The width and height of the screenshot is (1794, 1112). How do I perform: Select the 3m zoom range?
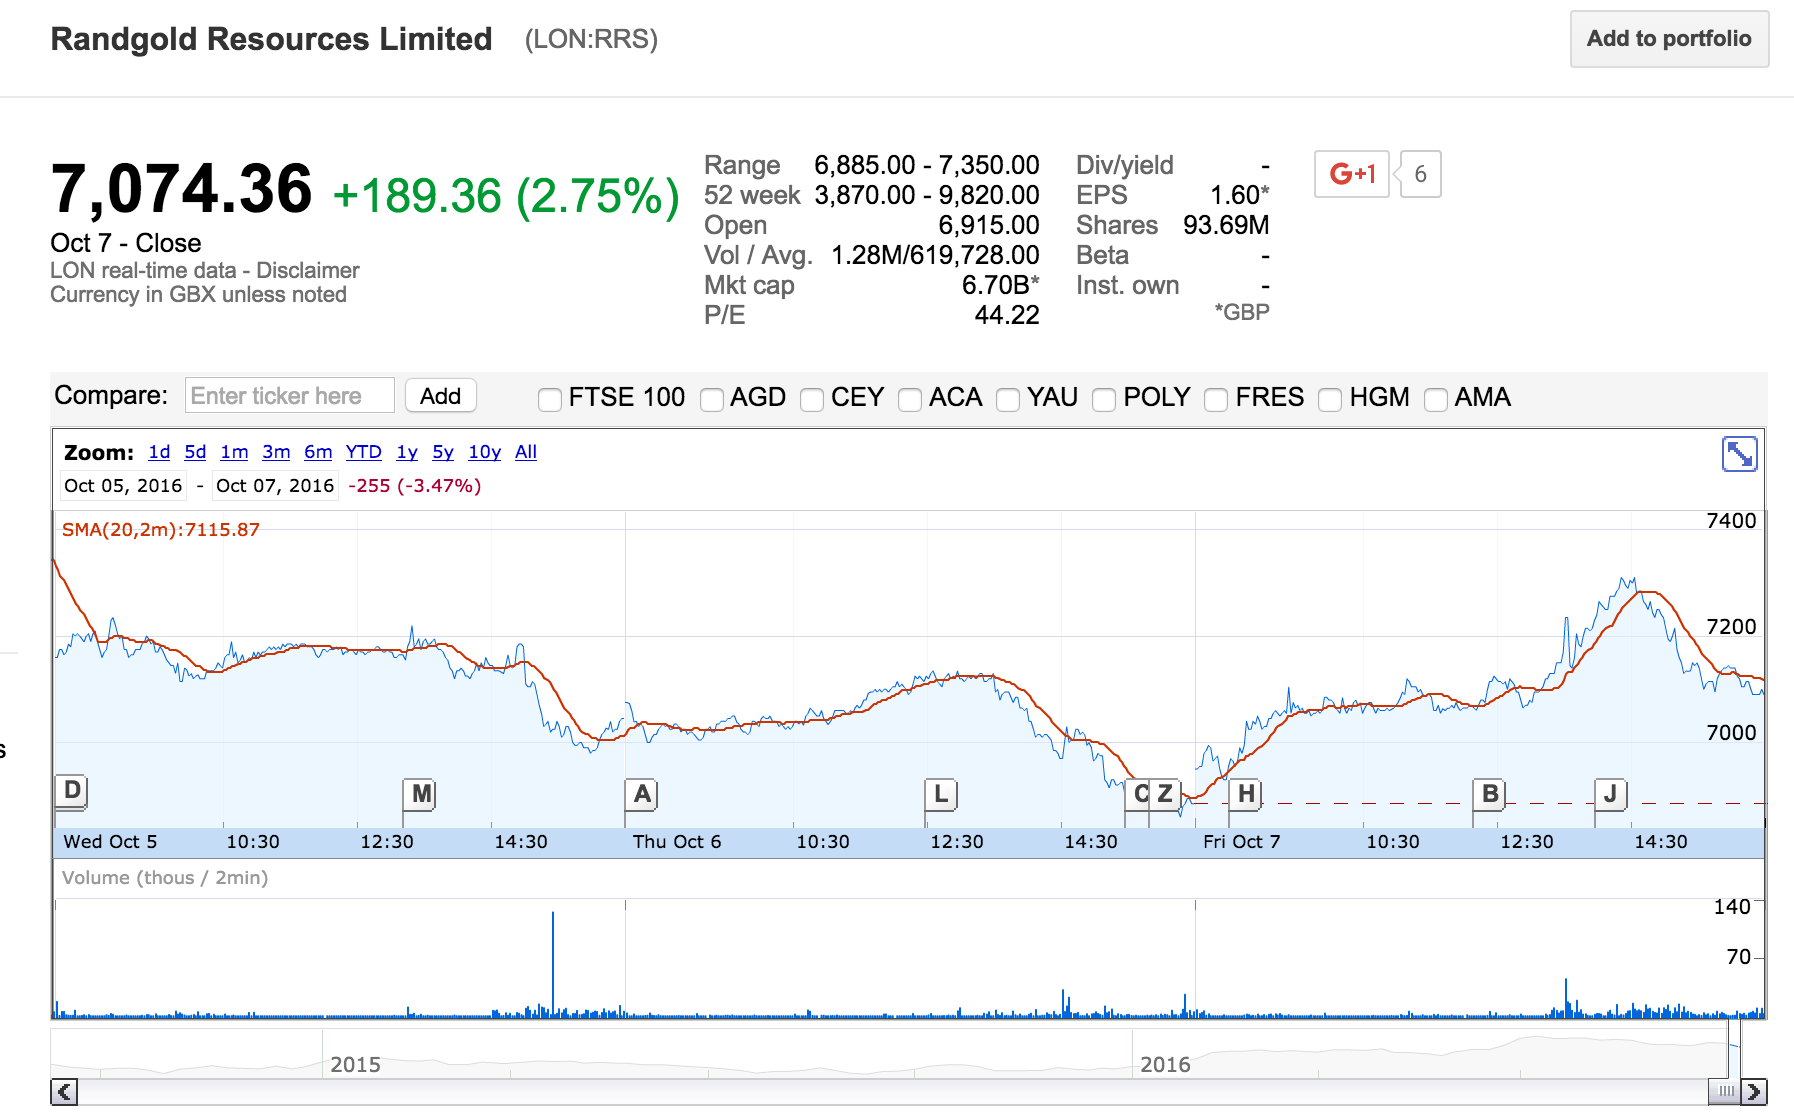click(x=276, y=452)
